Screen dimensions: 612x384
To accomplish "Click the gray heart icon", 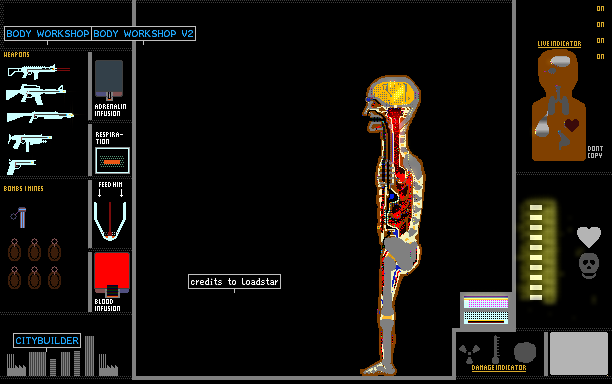I will 589,237.
